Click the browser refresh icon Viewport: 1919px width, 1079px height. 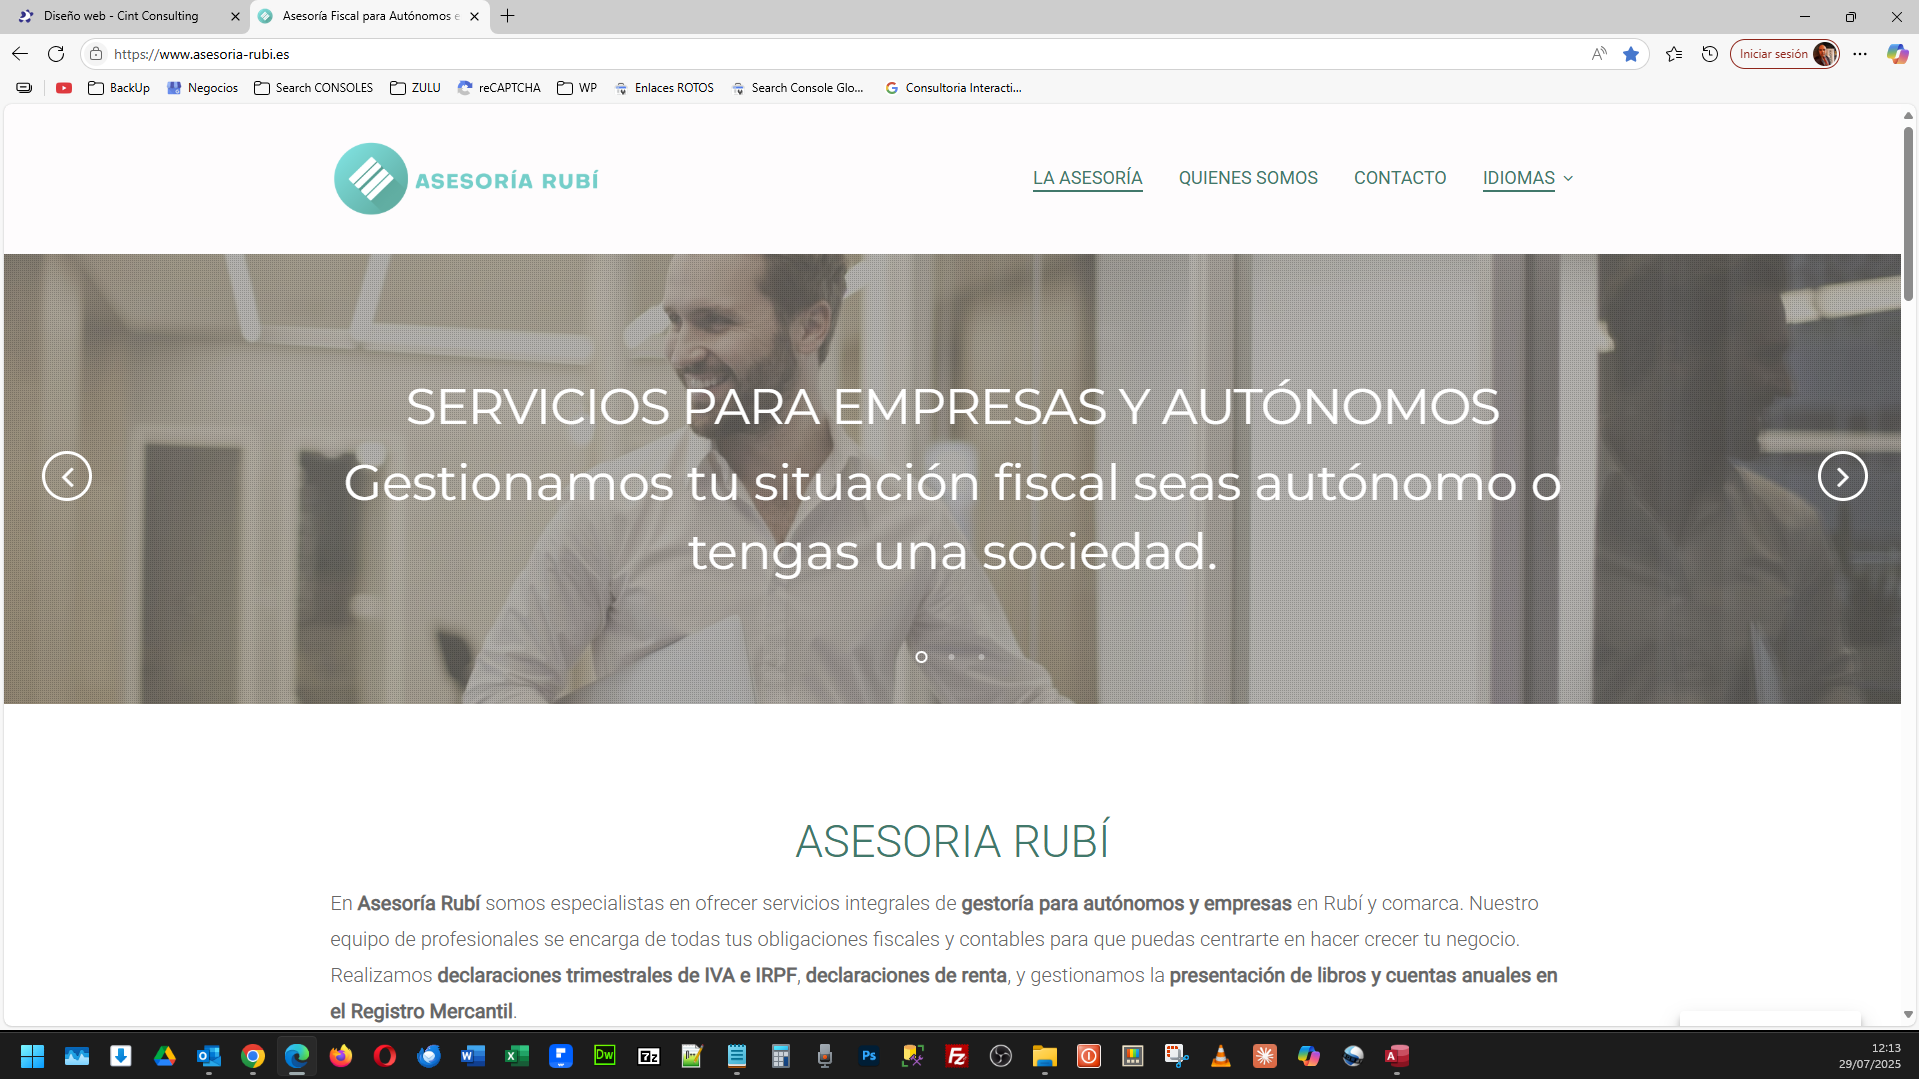(56, 54)
